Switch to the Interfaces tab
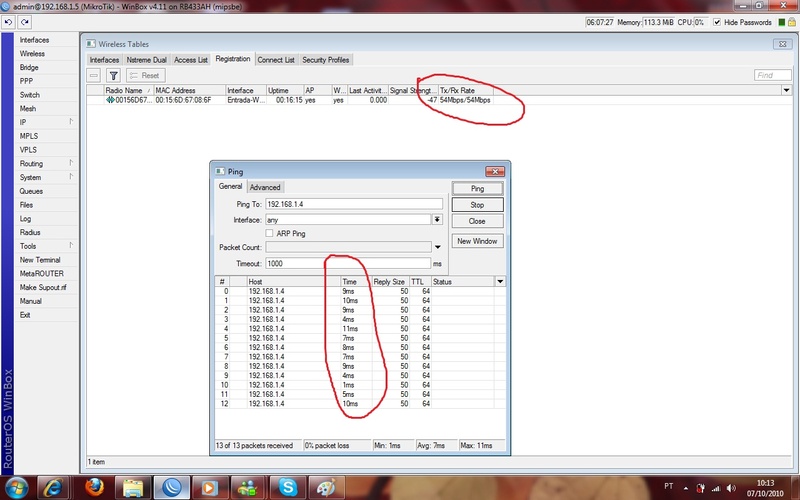The height and width of the screenshot is (500, 800). coord(104,60)
